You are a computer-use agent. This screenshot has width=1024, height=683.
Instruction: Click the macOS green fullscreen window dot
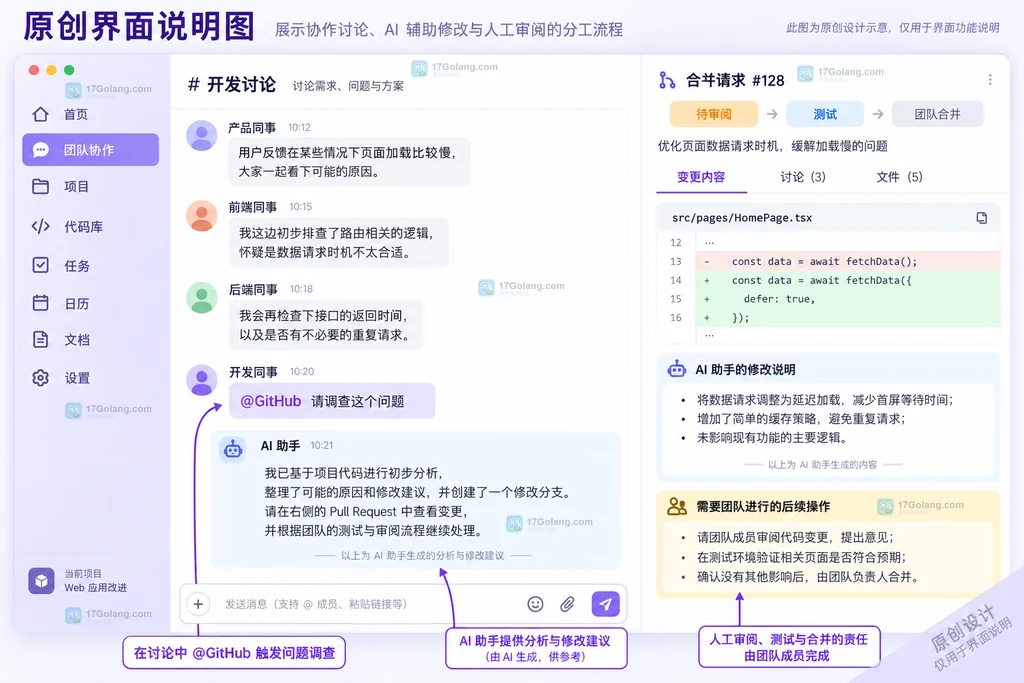tap(69, 70)
